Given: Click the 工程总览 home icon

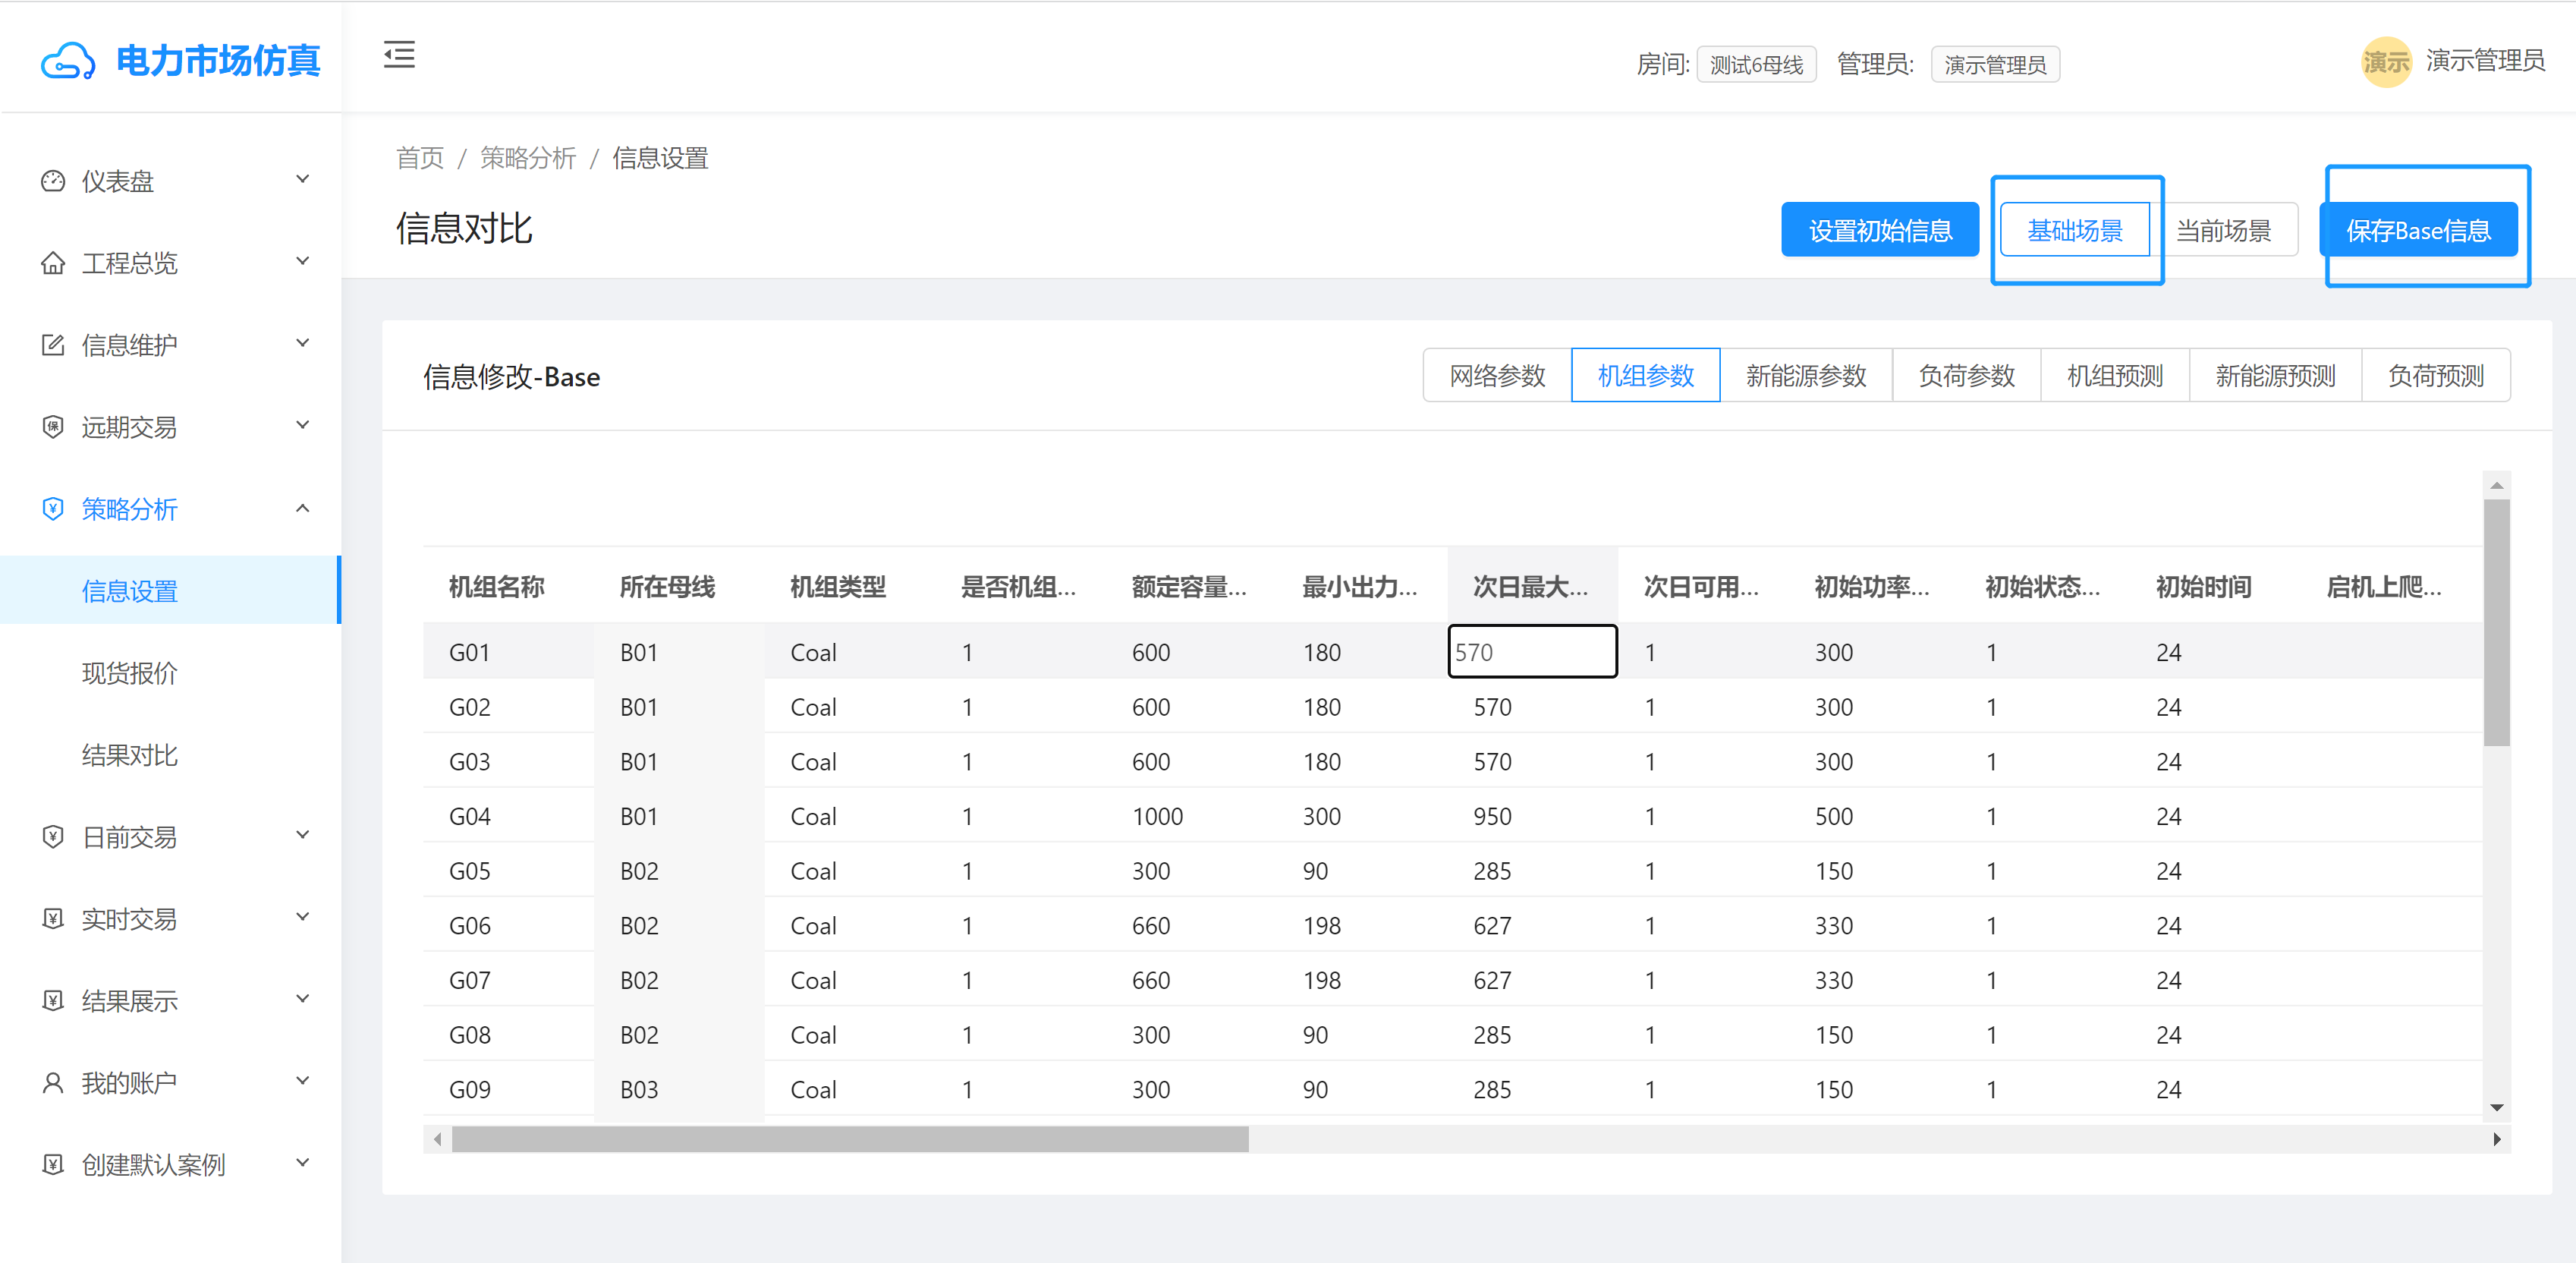Looking at the screenshot, I should click(x=53, y=263).
